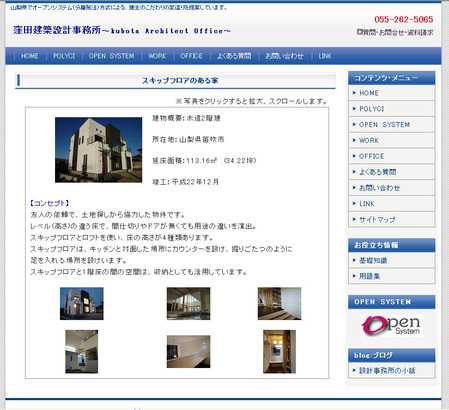This screenshot has width=449, height=410.
Task: Open POLYCI in the top navigation bar
Action: click(64, 56)
